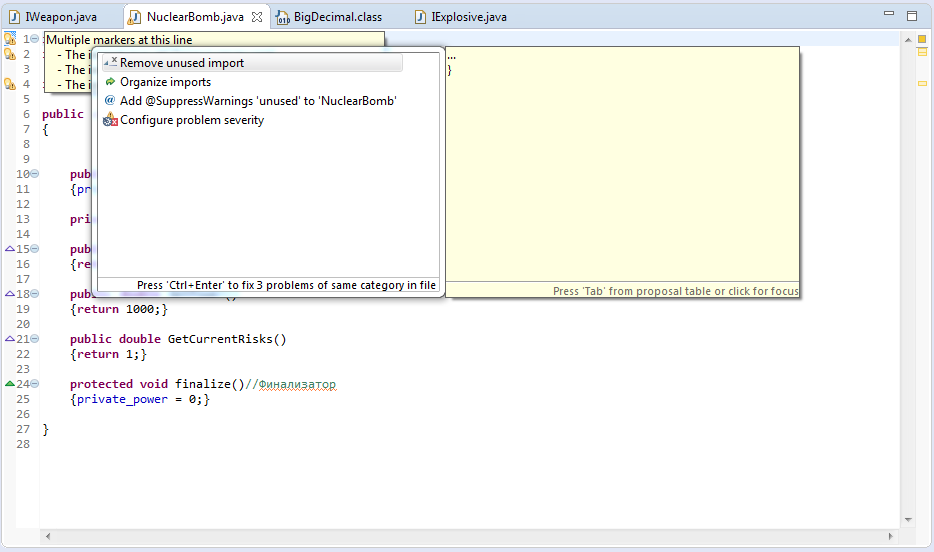Viewport: 934px width, 552px height.
Task: Collapse the method fold at line 15
Action: (35, 249)
